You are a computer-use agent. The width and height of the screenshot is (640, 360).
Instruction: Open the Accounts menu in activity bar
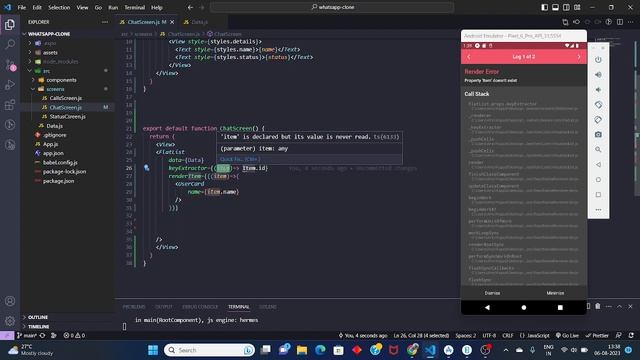tap(10, 301)
